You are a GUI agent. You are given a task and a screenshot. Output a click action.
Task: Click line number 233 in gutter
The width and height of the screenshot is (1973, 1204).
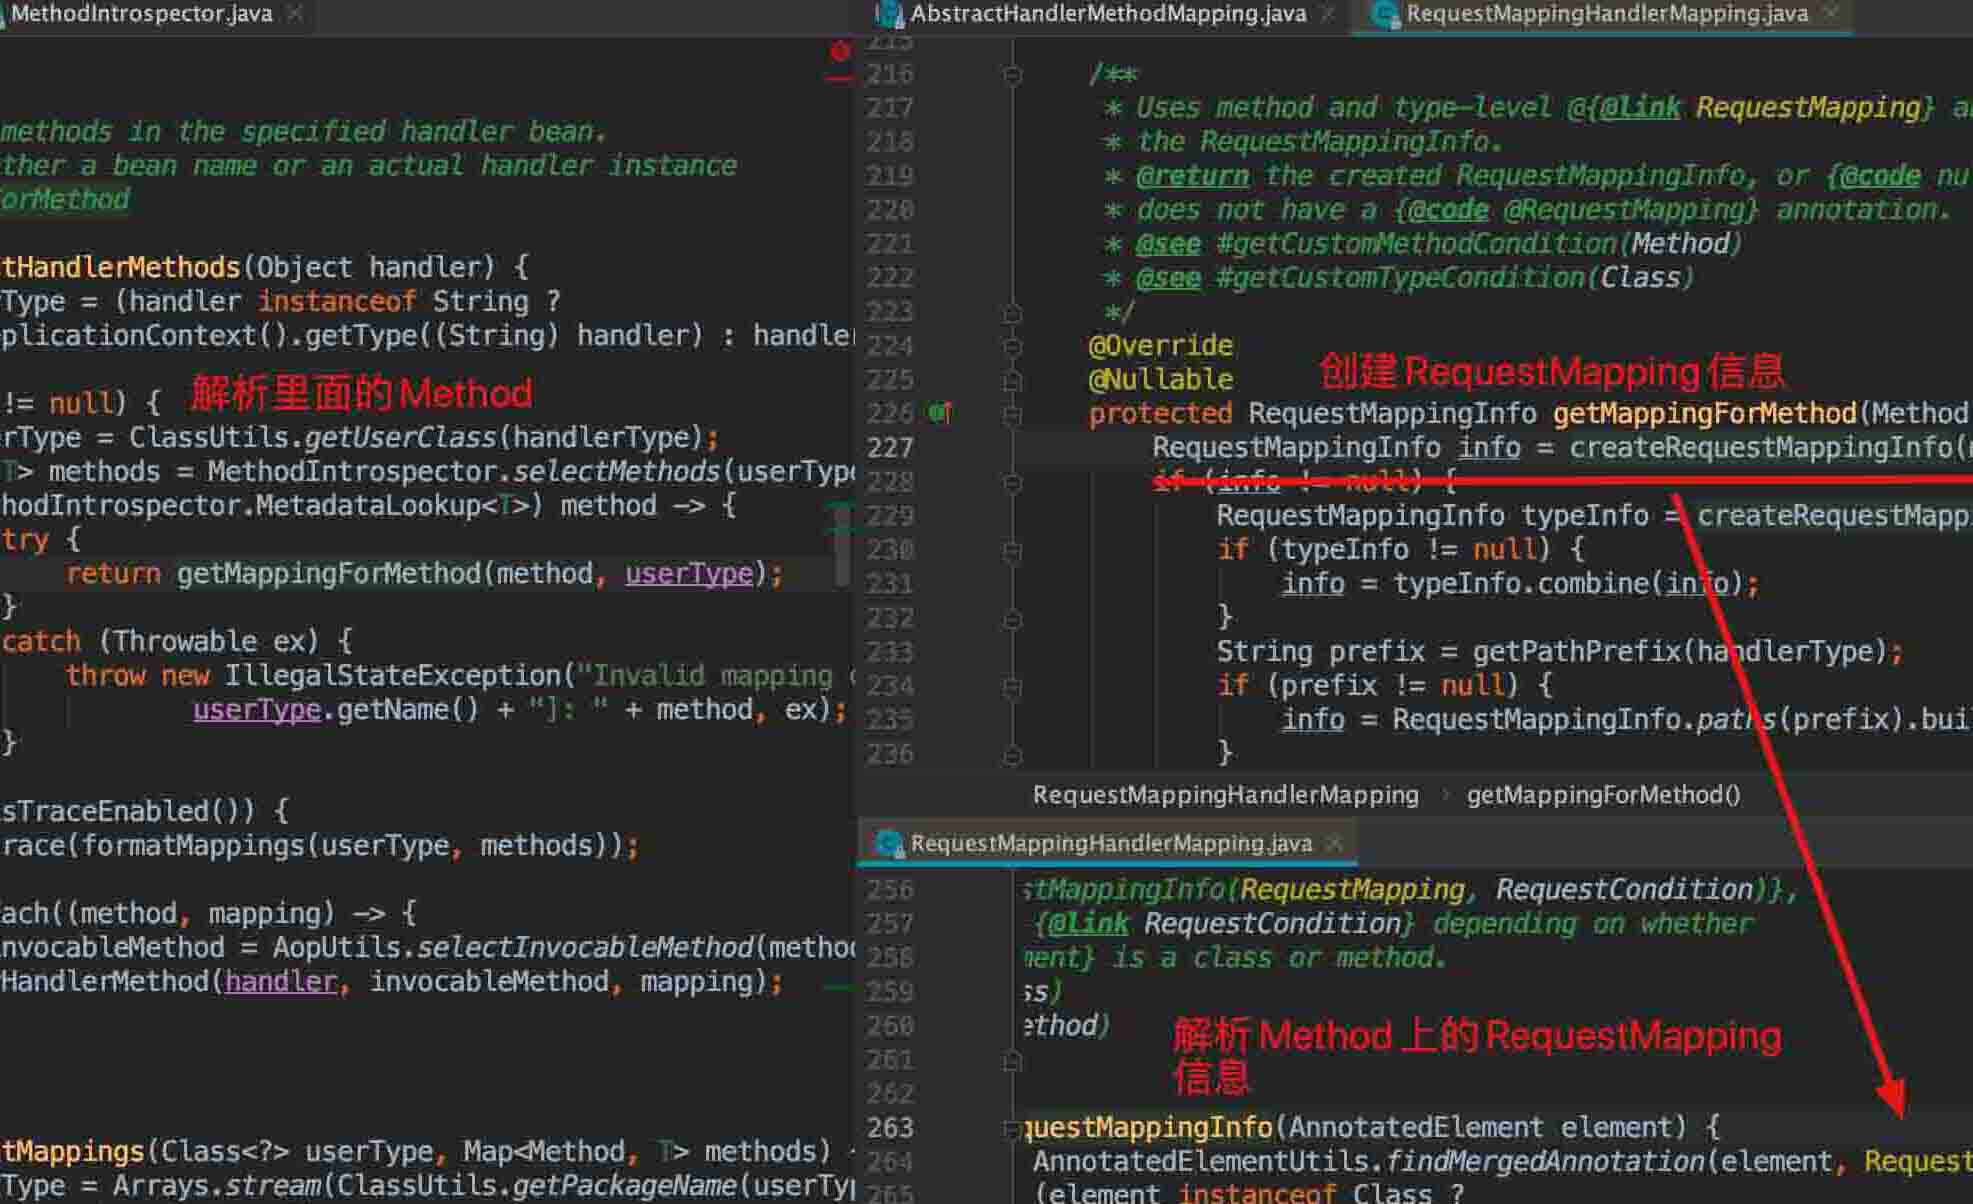pyautogui.click(x=890, y=652)
